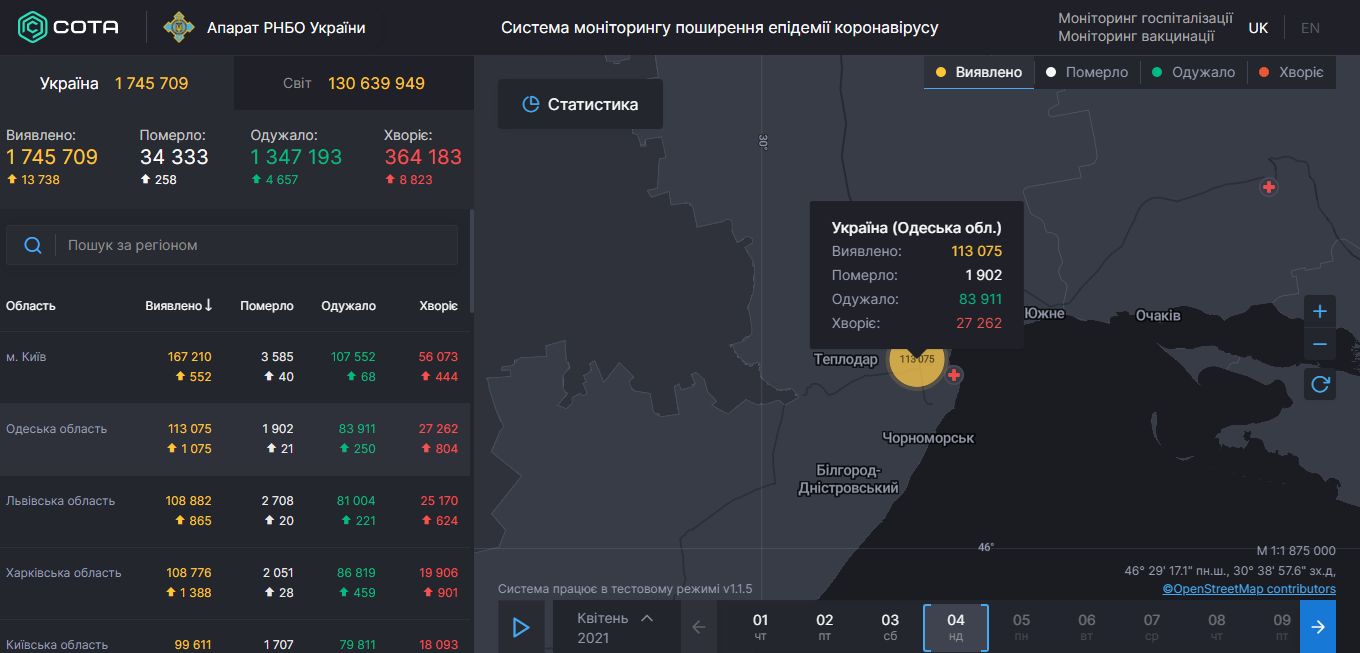Select April 01 on the date timeline
This screenshot has height=653, width=1360.
pyautogui.click(x=761, y=627)
